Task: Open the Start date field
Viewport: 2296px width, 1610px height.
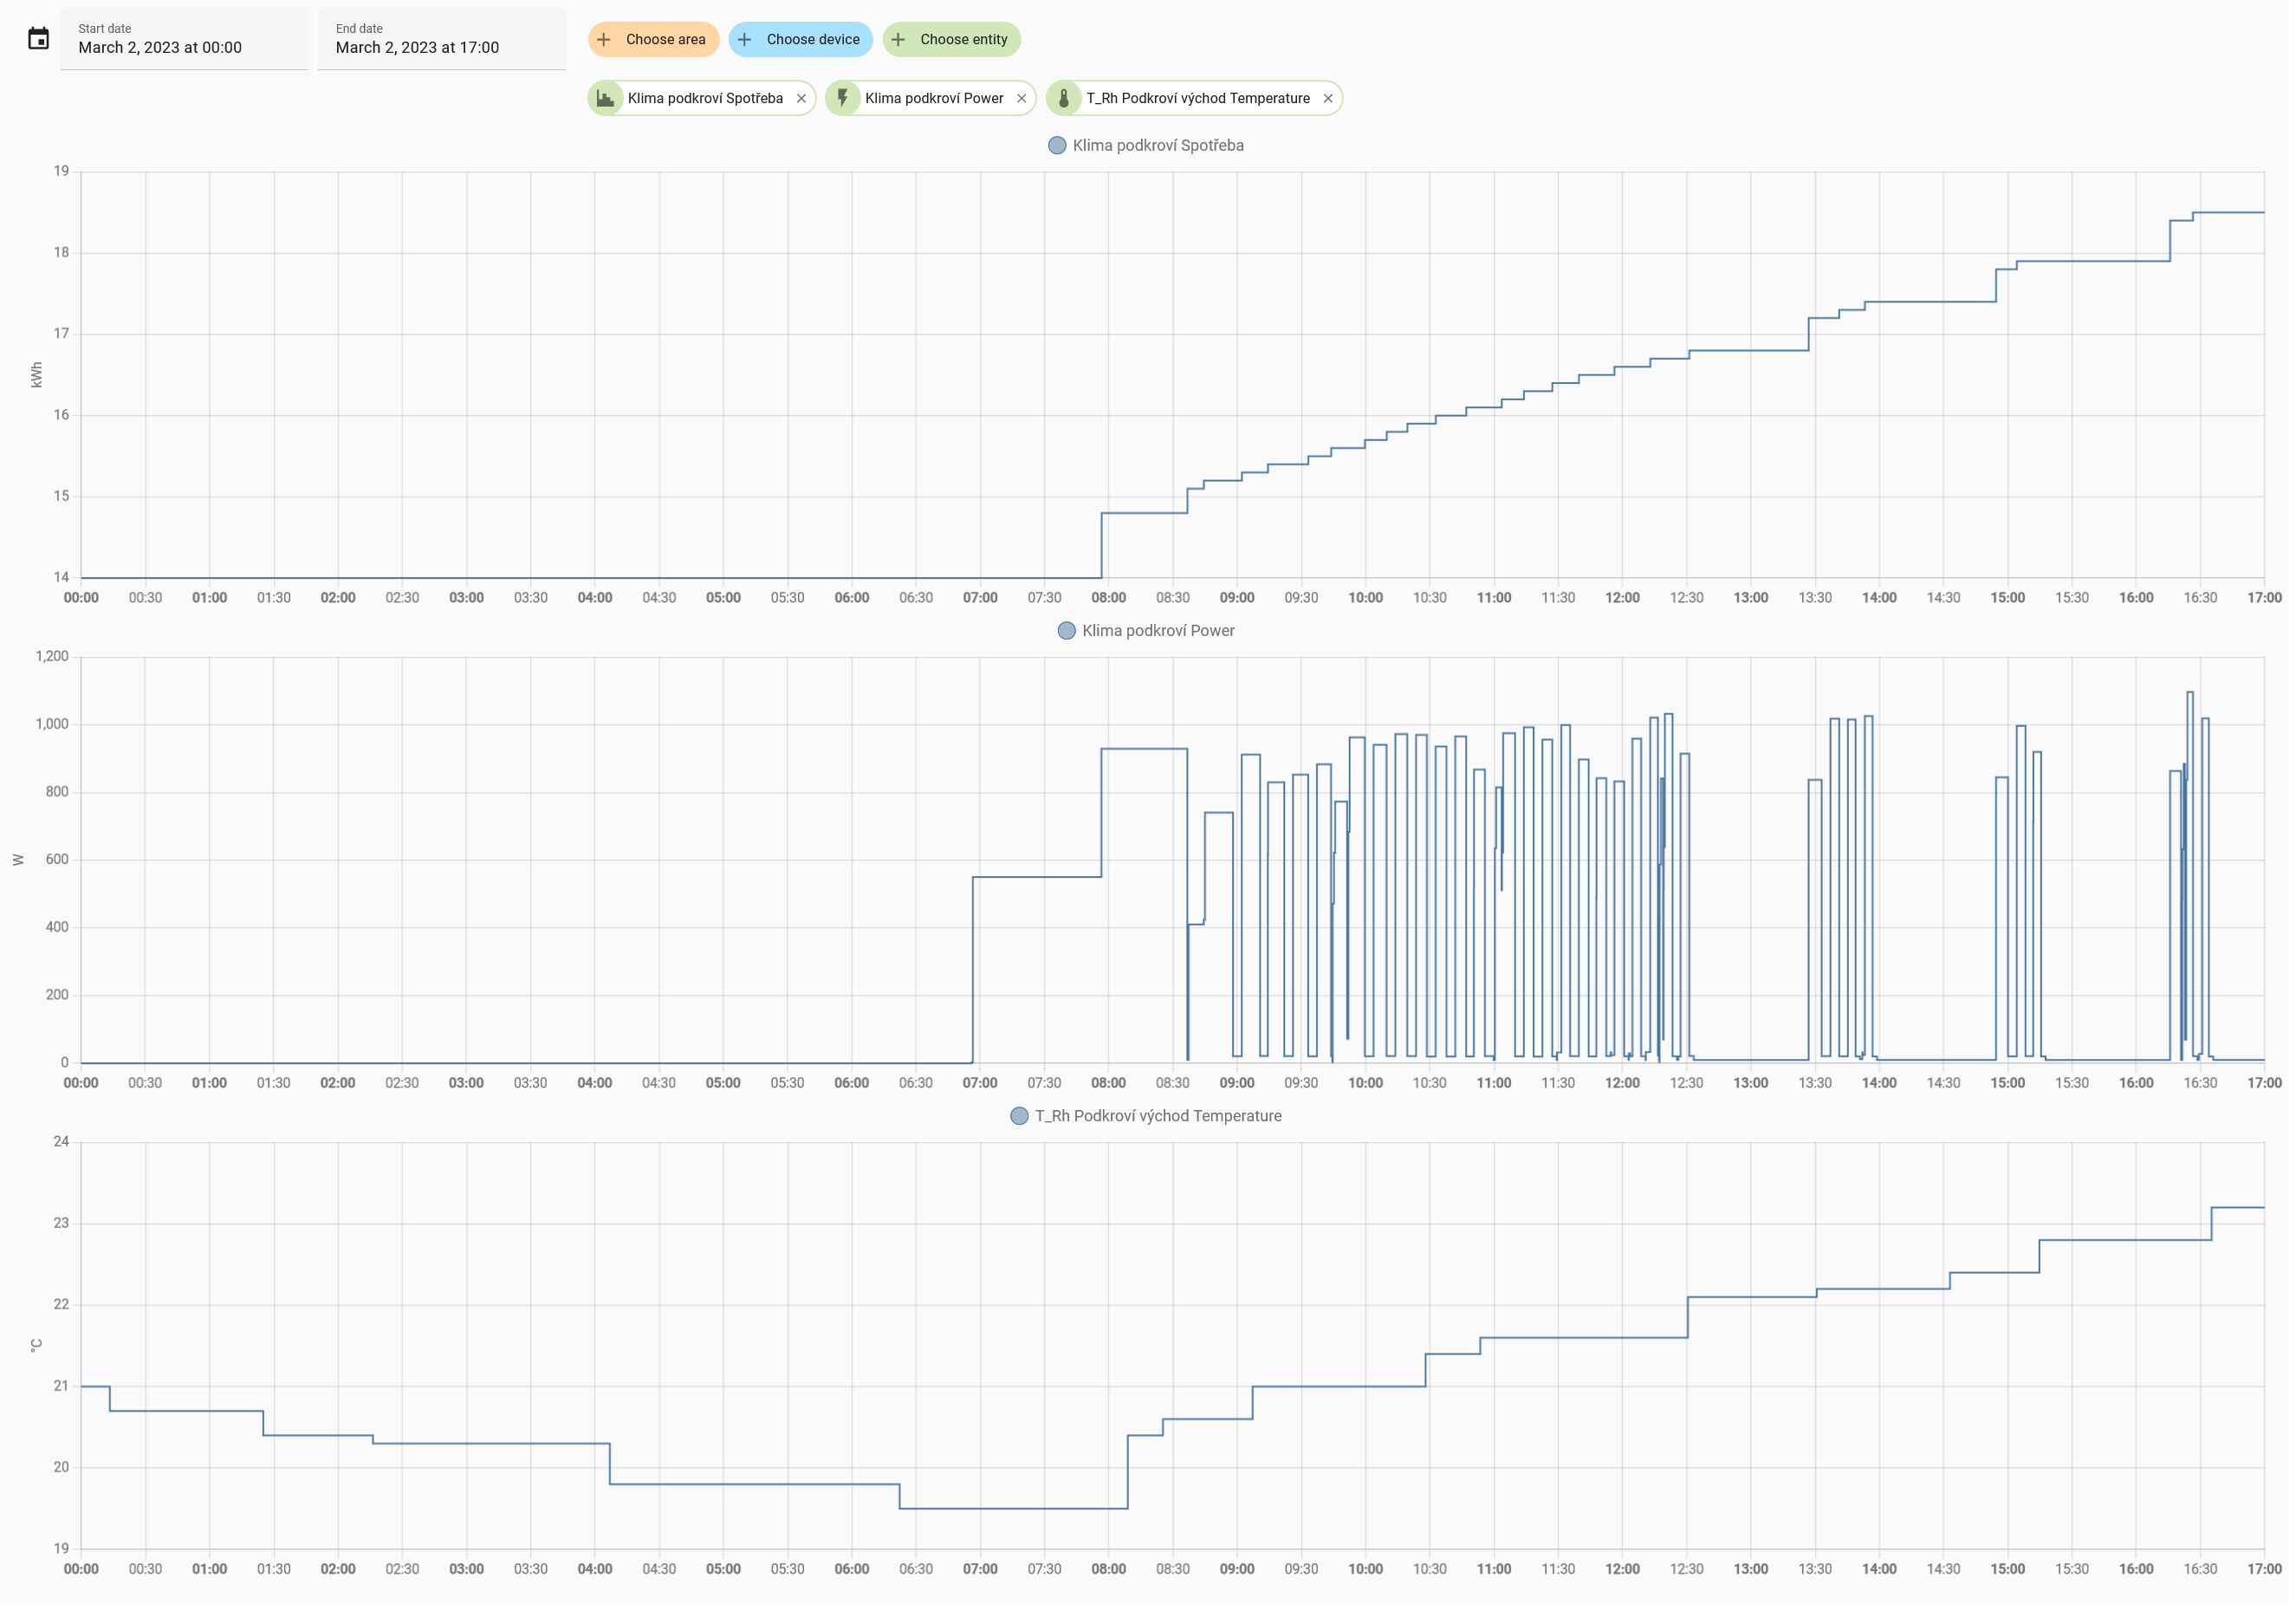Action: point(184,39)
